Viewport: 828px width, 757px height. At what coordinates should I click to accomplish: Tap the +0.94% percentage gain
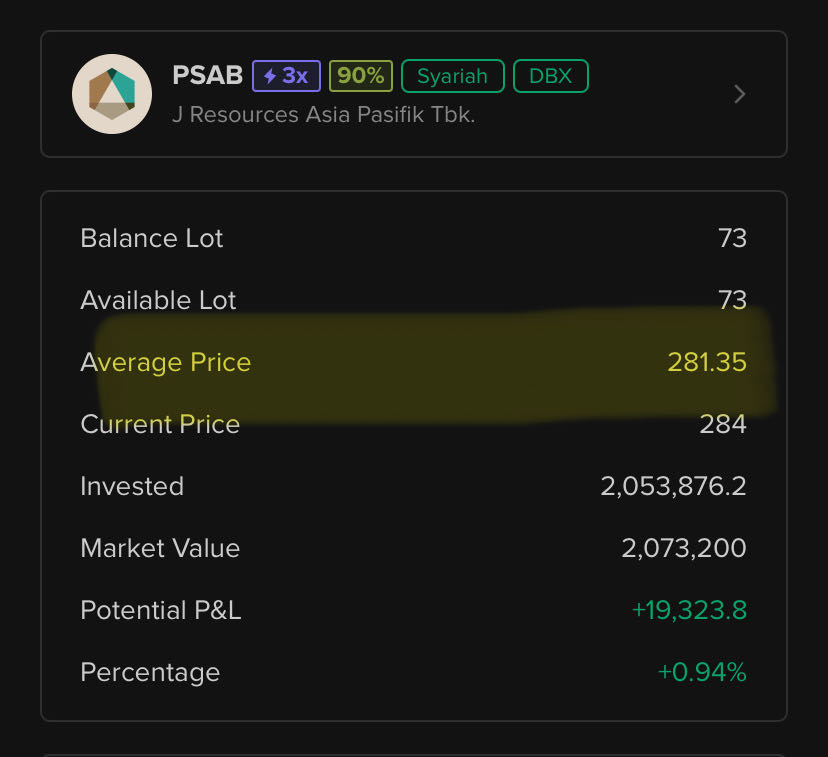click(x=702, y=672)
